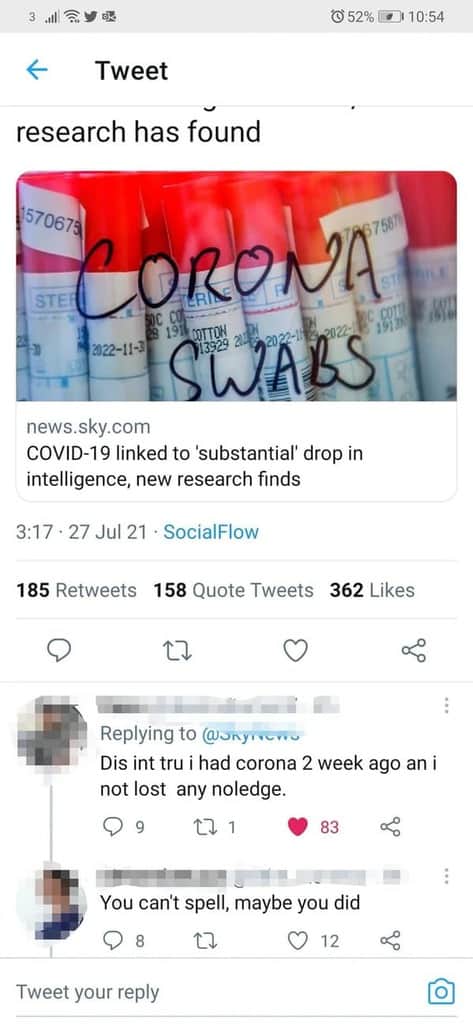Open the second reply's three-dot menu

click(446, 876)
